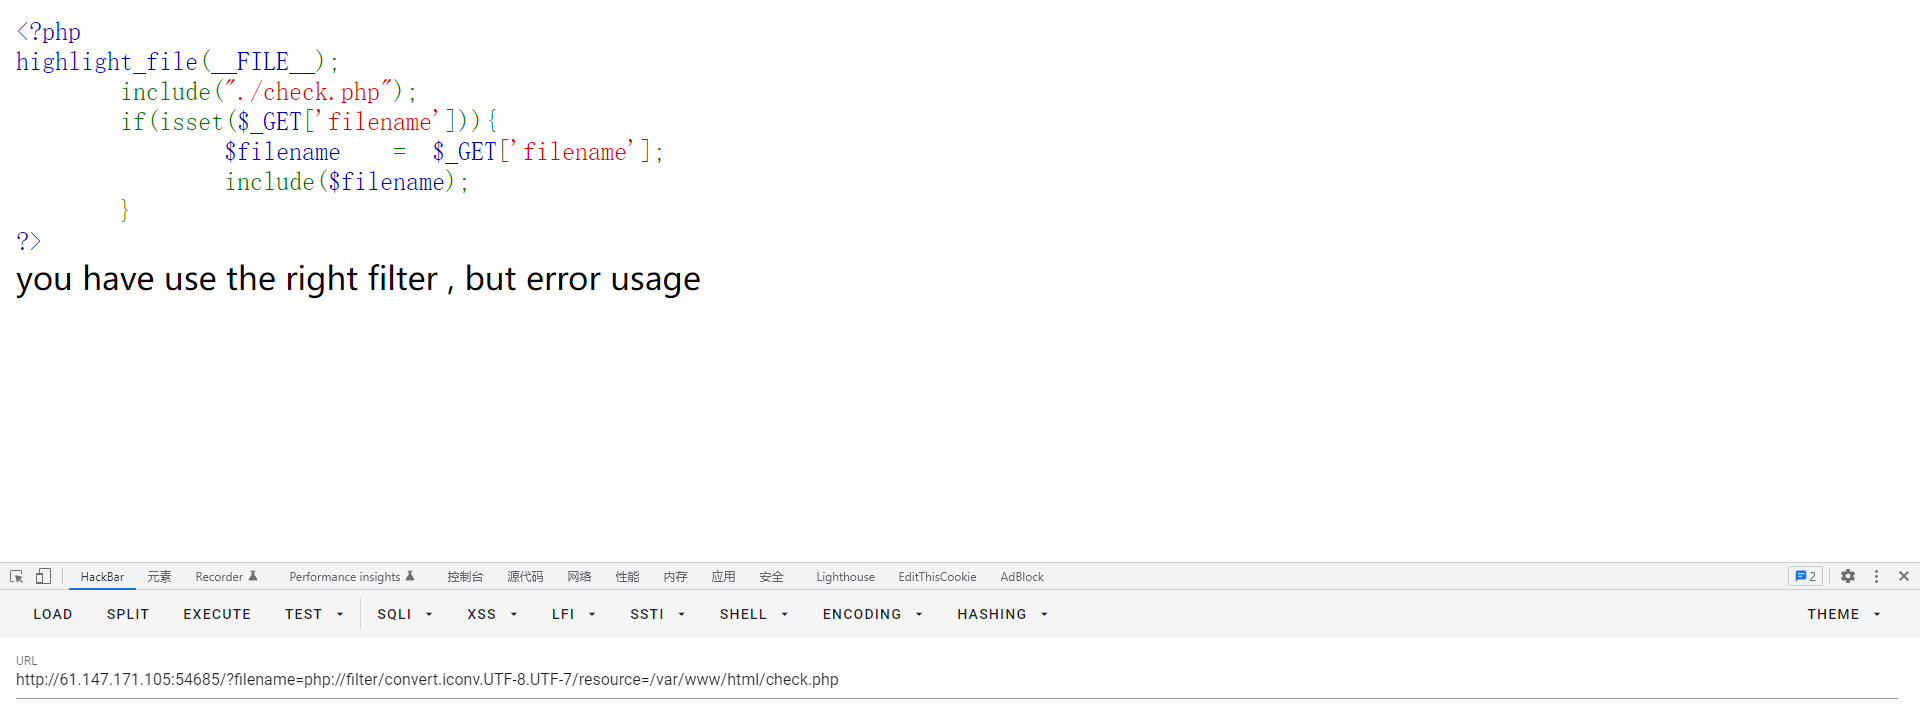The image size is (1920, 708).
Task: Expand the XSS dropdown
Action: click(x=492, y=614)
